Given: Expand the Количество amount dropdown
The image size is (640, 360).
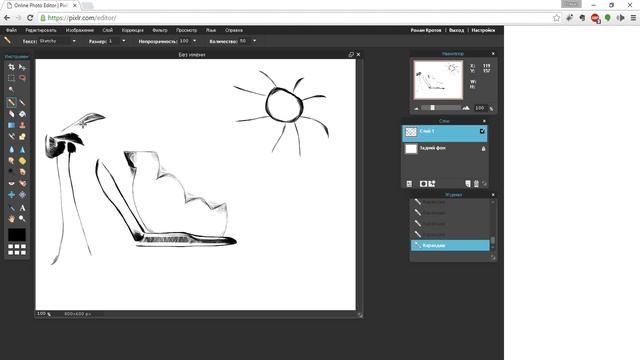Looking at the screenshot, I should point(254,41).
